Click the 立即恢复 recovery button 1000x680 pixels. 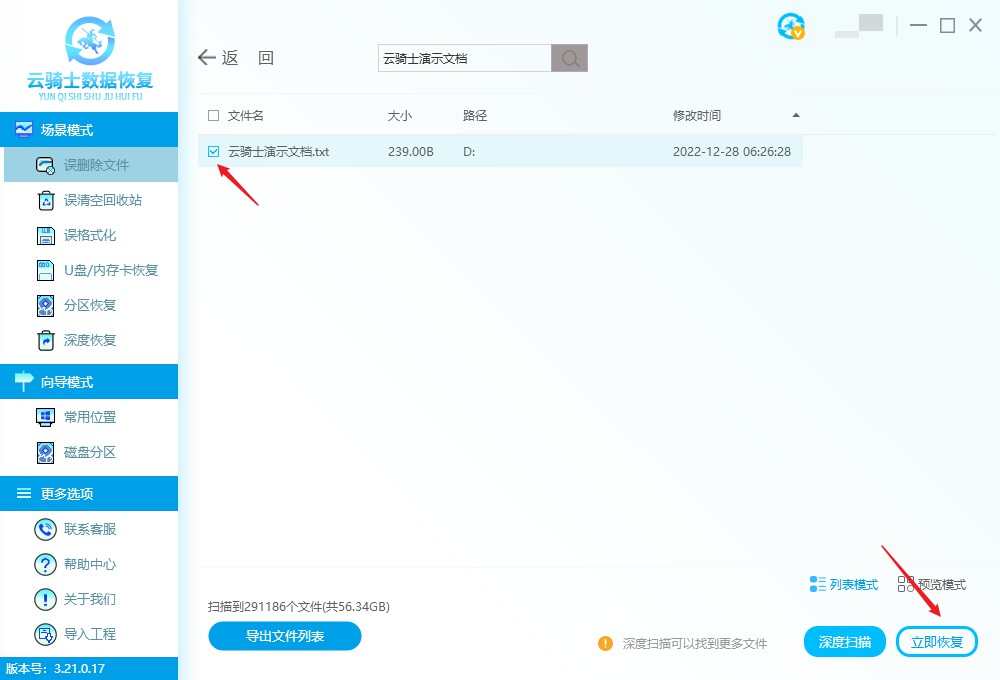tap(937, 641)
